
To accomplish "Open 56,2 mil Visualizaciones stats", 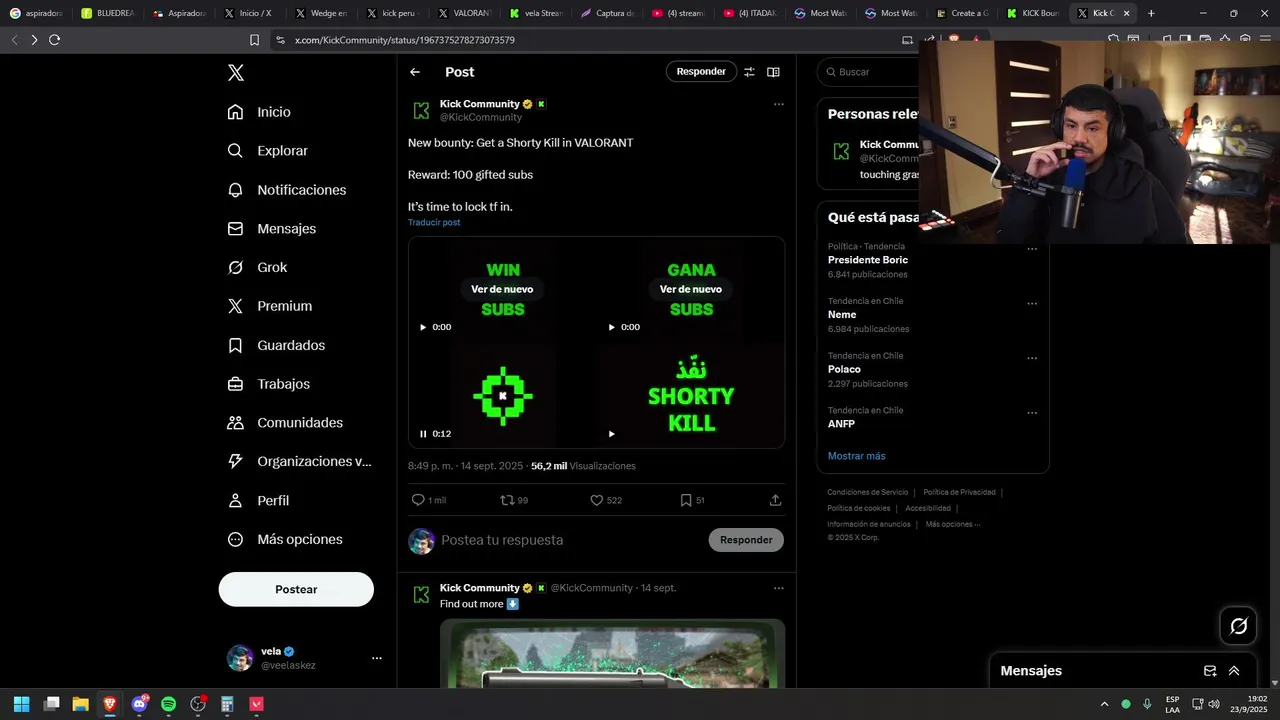I will pos(583,466).
